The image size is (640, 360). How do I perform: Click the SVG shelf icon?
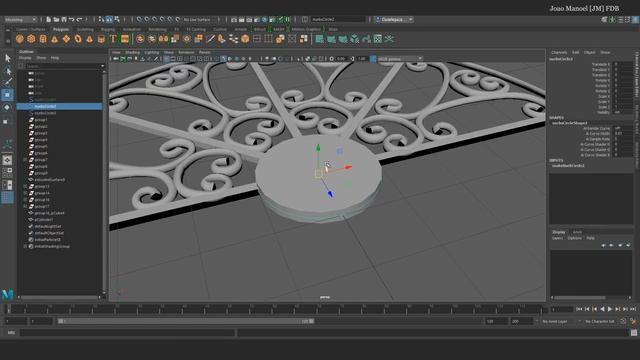click(125, 39)
